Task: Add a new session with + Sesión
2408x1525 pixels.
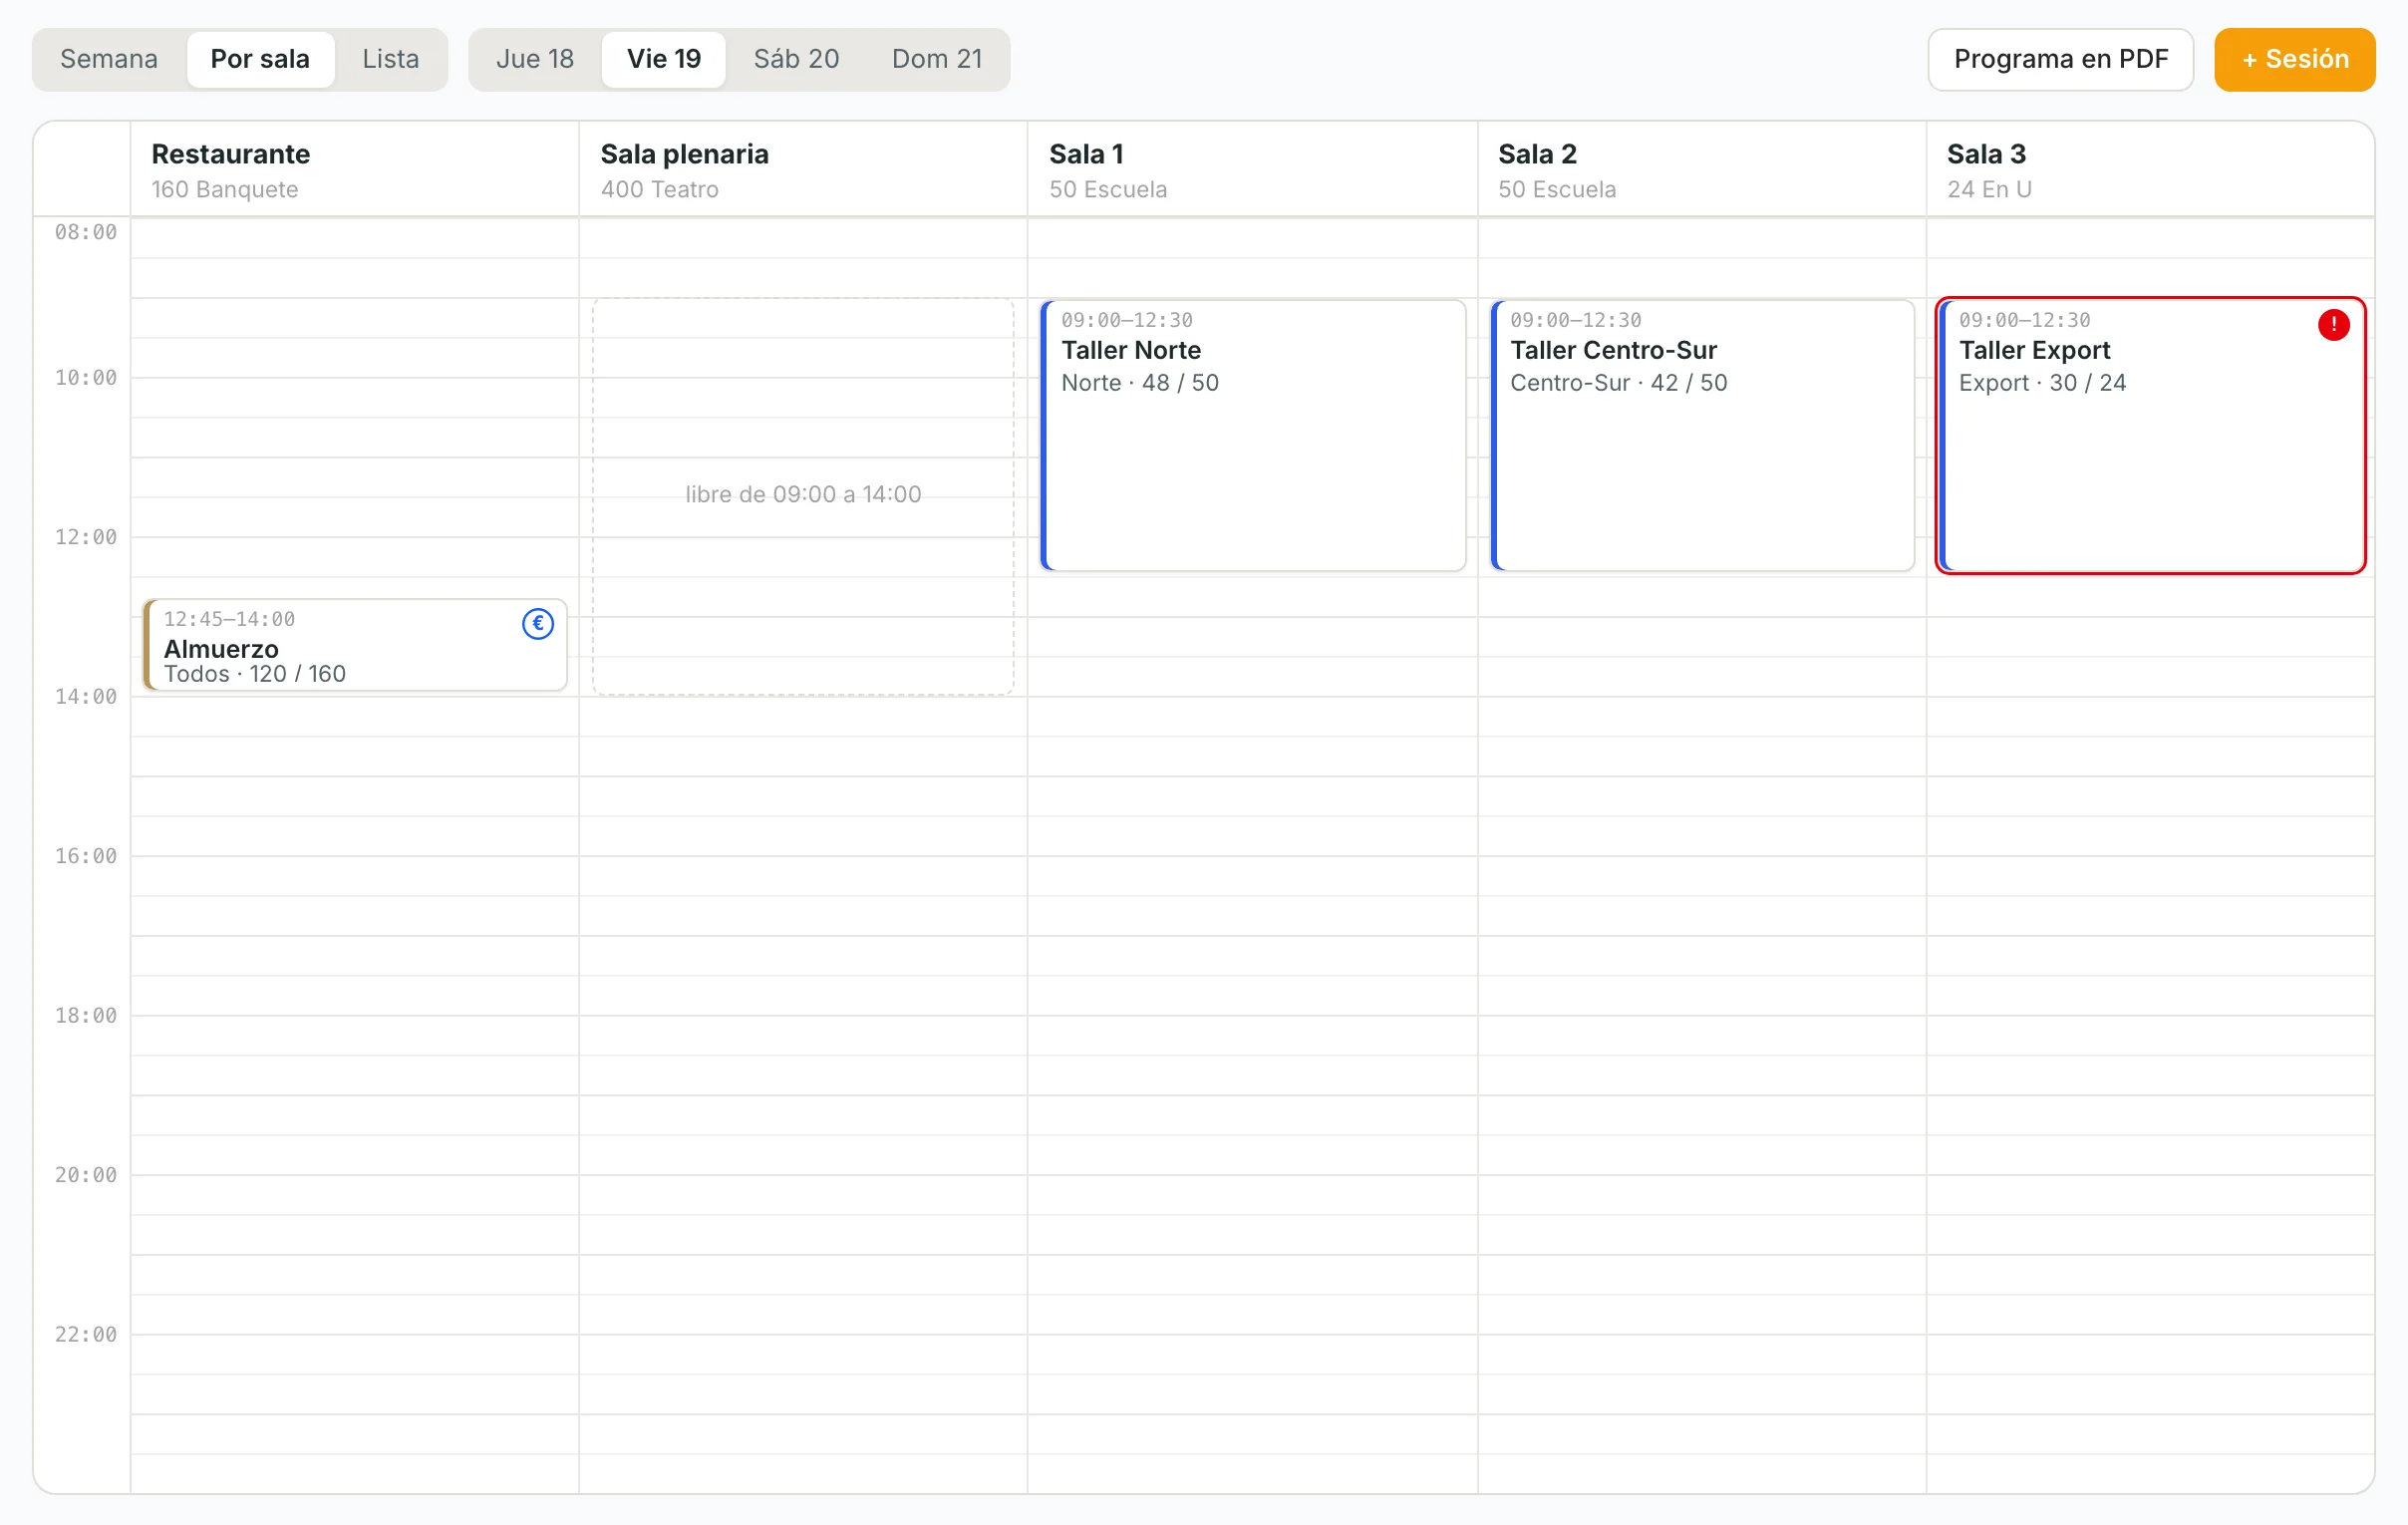Action: [2294, 59]
